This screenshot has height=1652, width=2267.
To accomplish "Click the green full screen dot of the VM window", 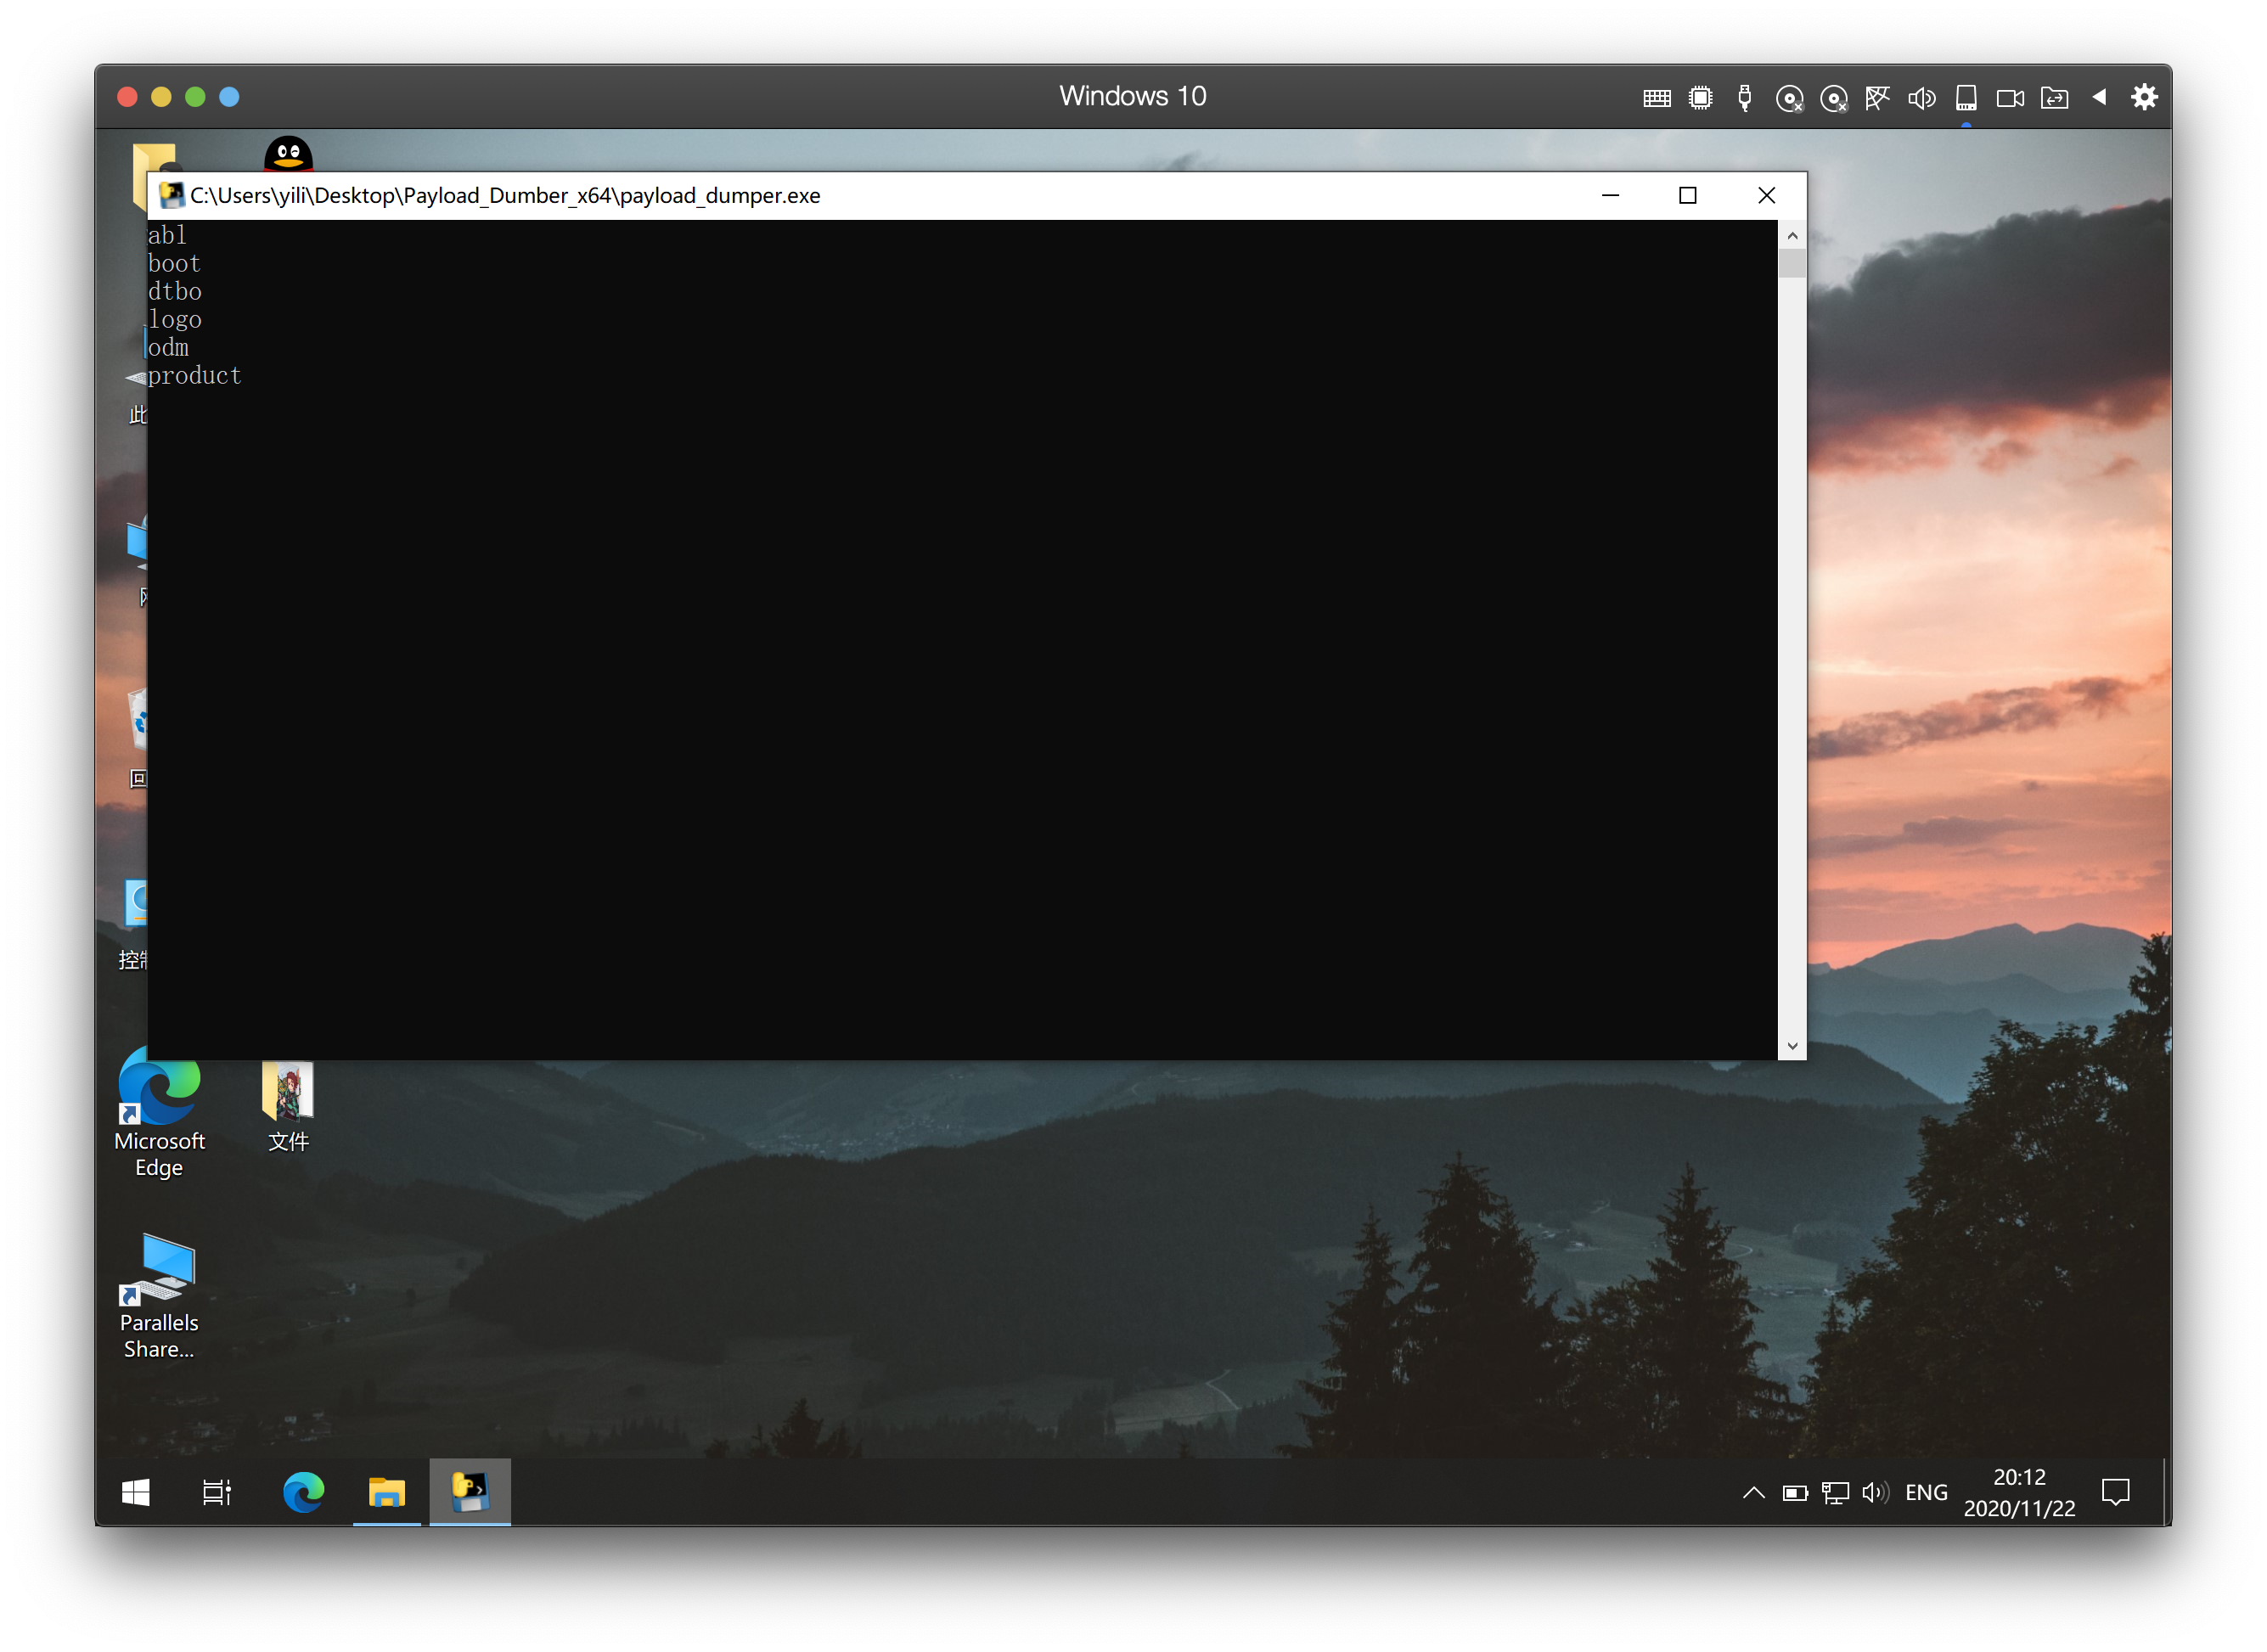I will coord(195,97).
